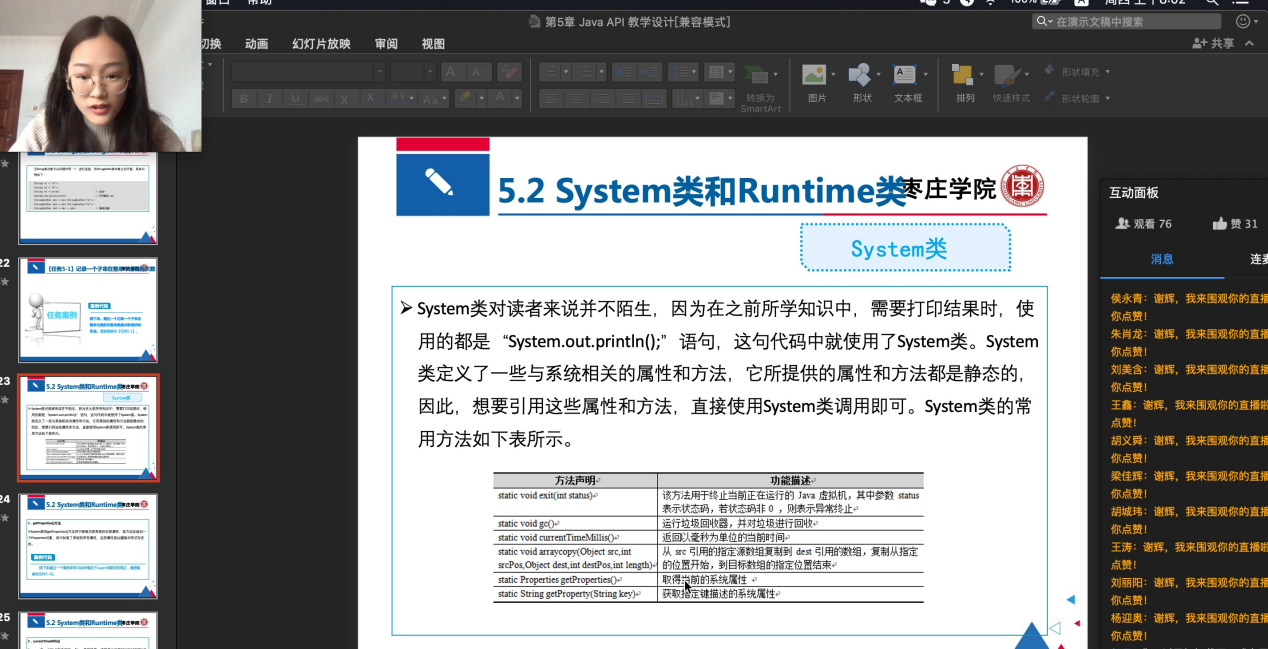Switch to the 审阅 ribbon tab

(x=386, y=44)
